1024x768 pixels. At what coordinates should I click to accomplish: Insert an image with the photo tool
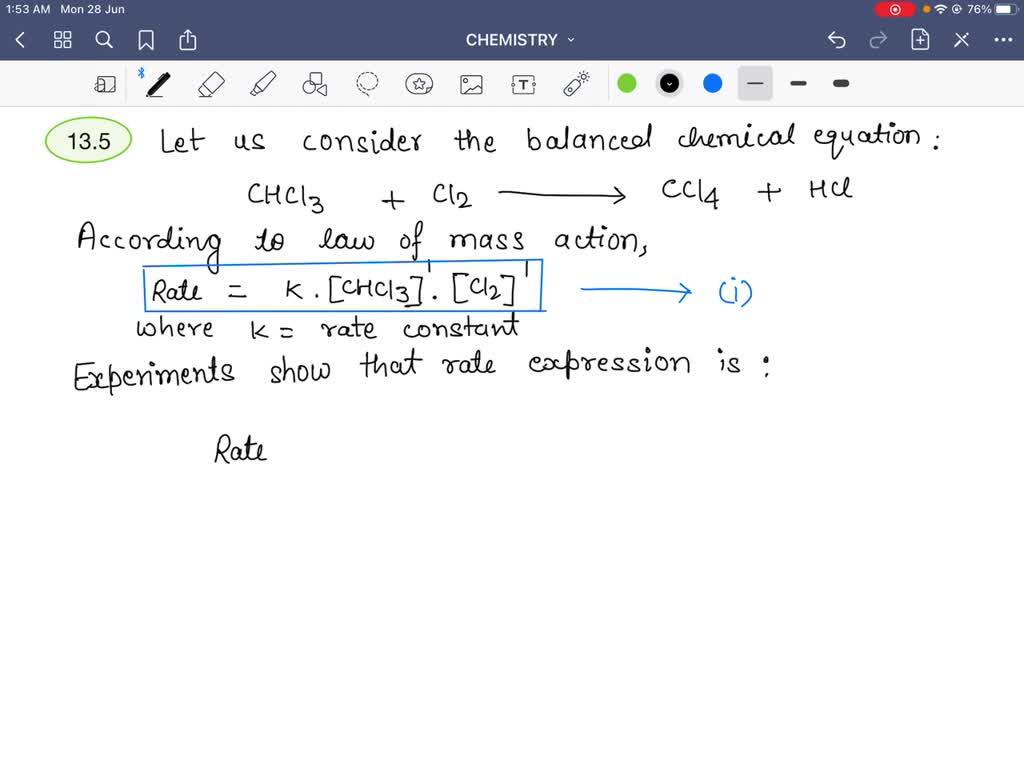(471, 83)
